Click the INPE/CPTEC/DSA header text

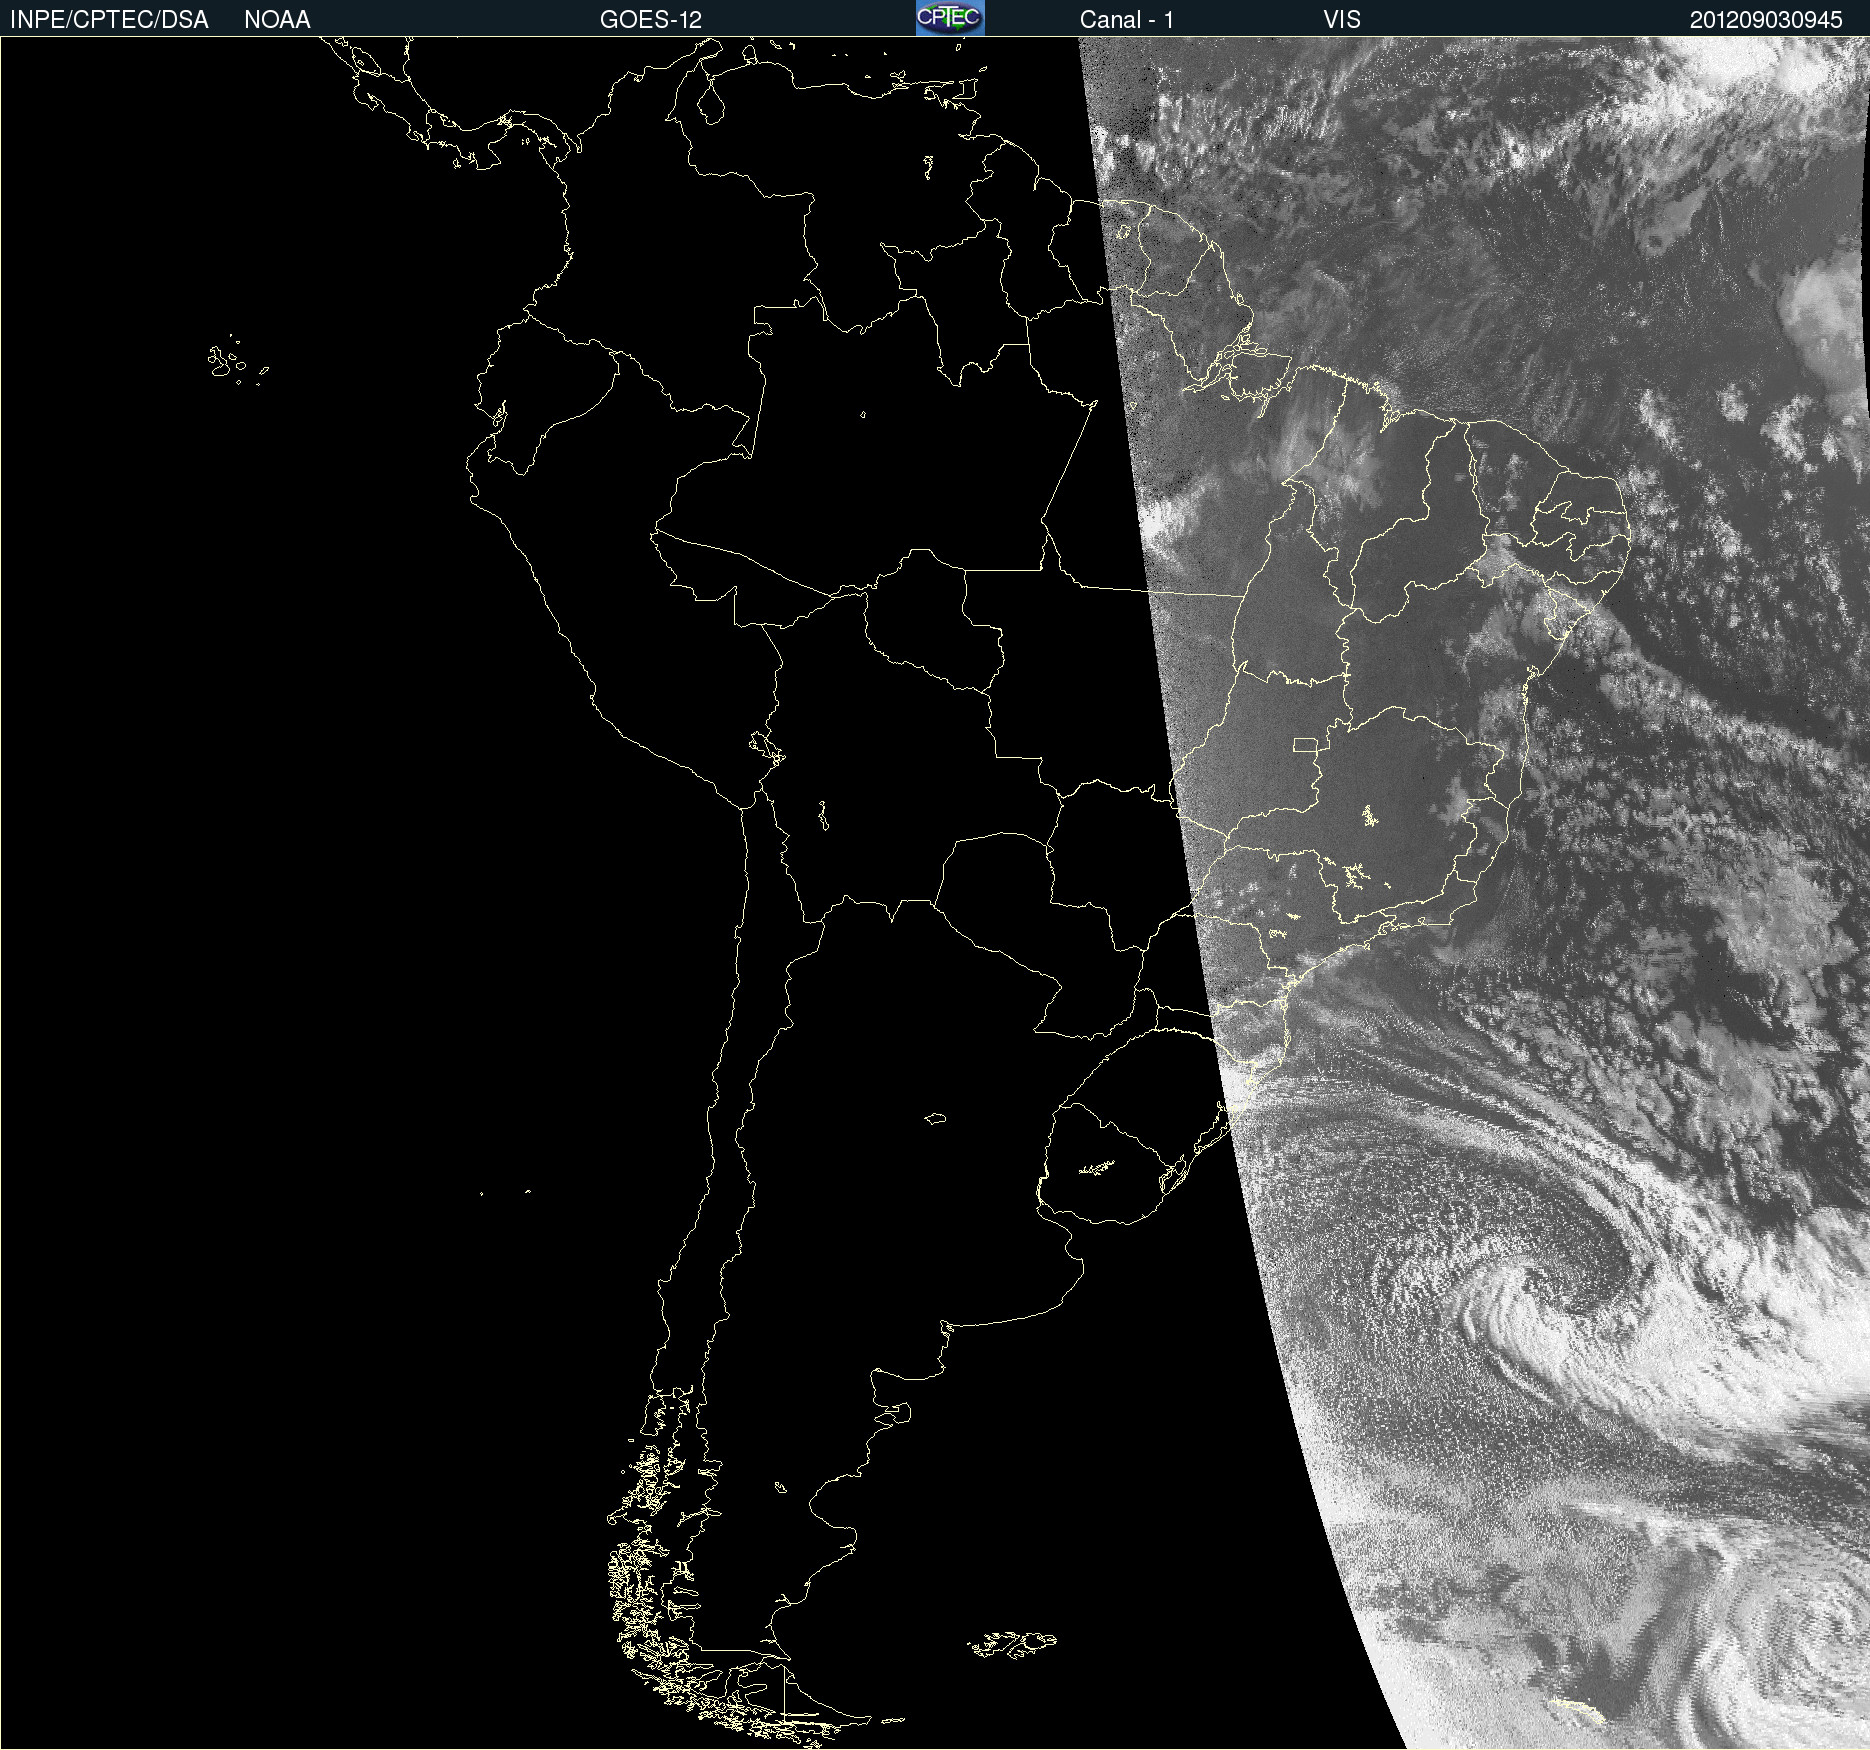(109, 20)
